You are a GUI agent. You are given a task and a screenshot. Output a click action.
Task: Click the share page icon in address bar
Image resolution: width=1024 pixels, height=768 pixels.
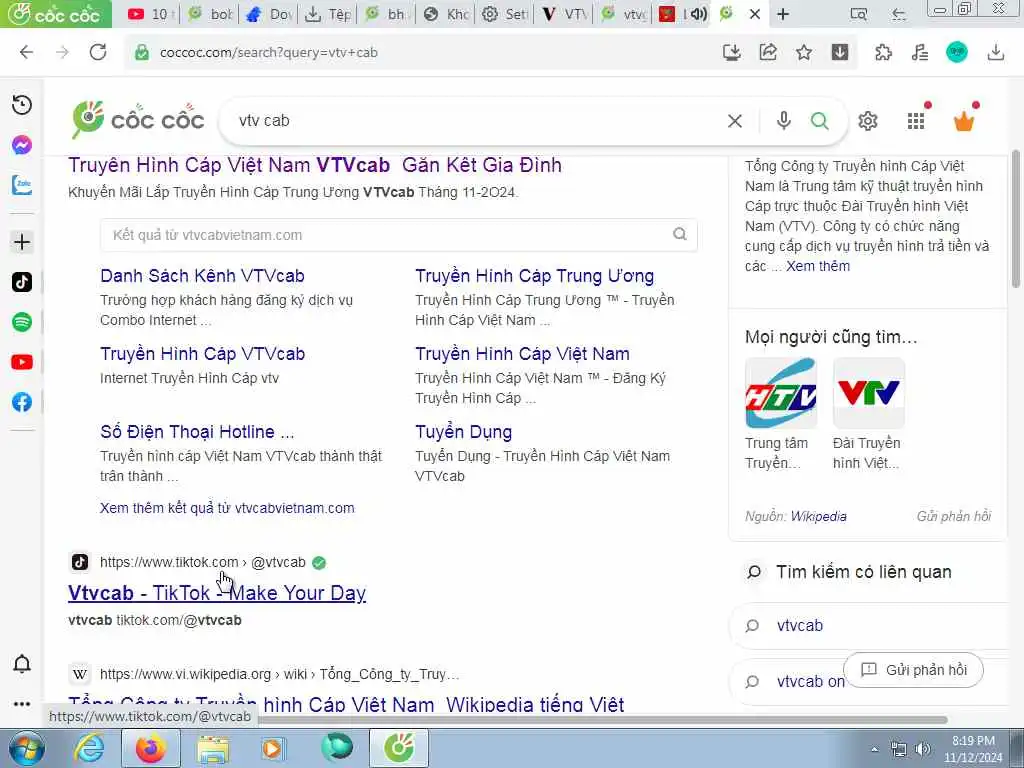coord(768,52)
